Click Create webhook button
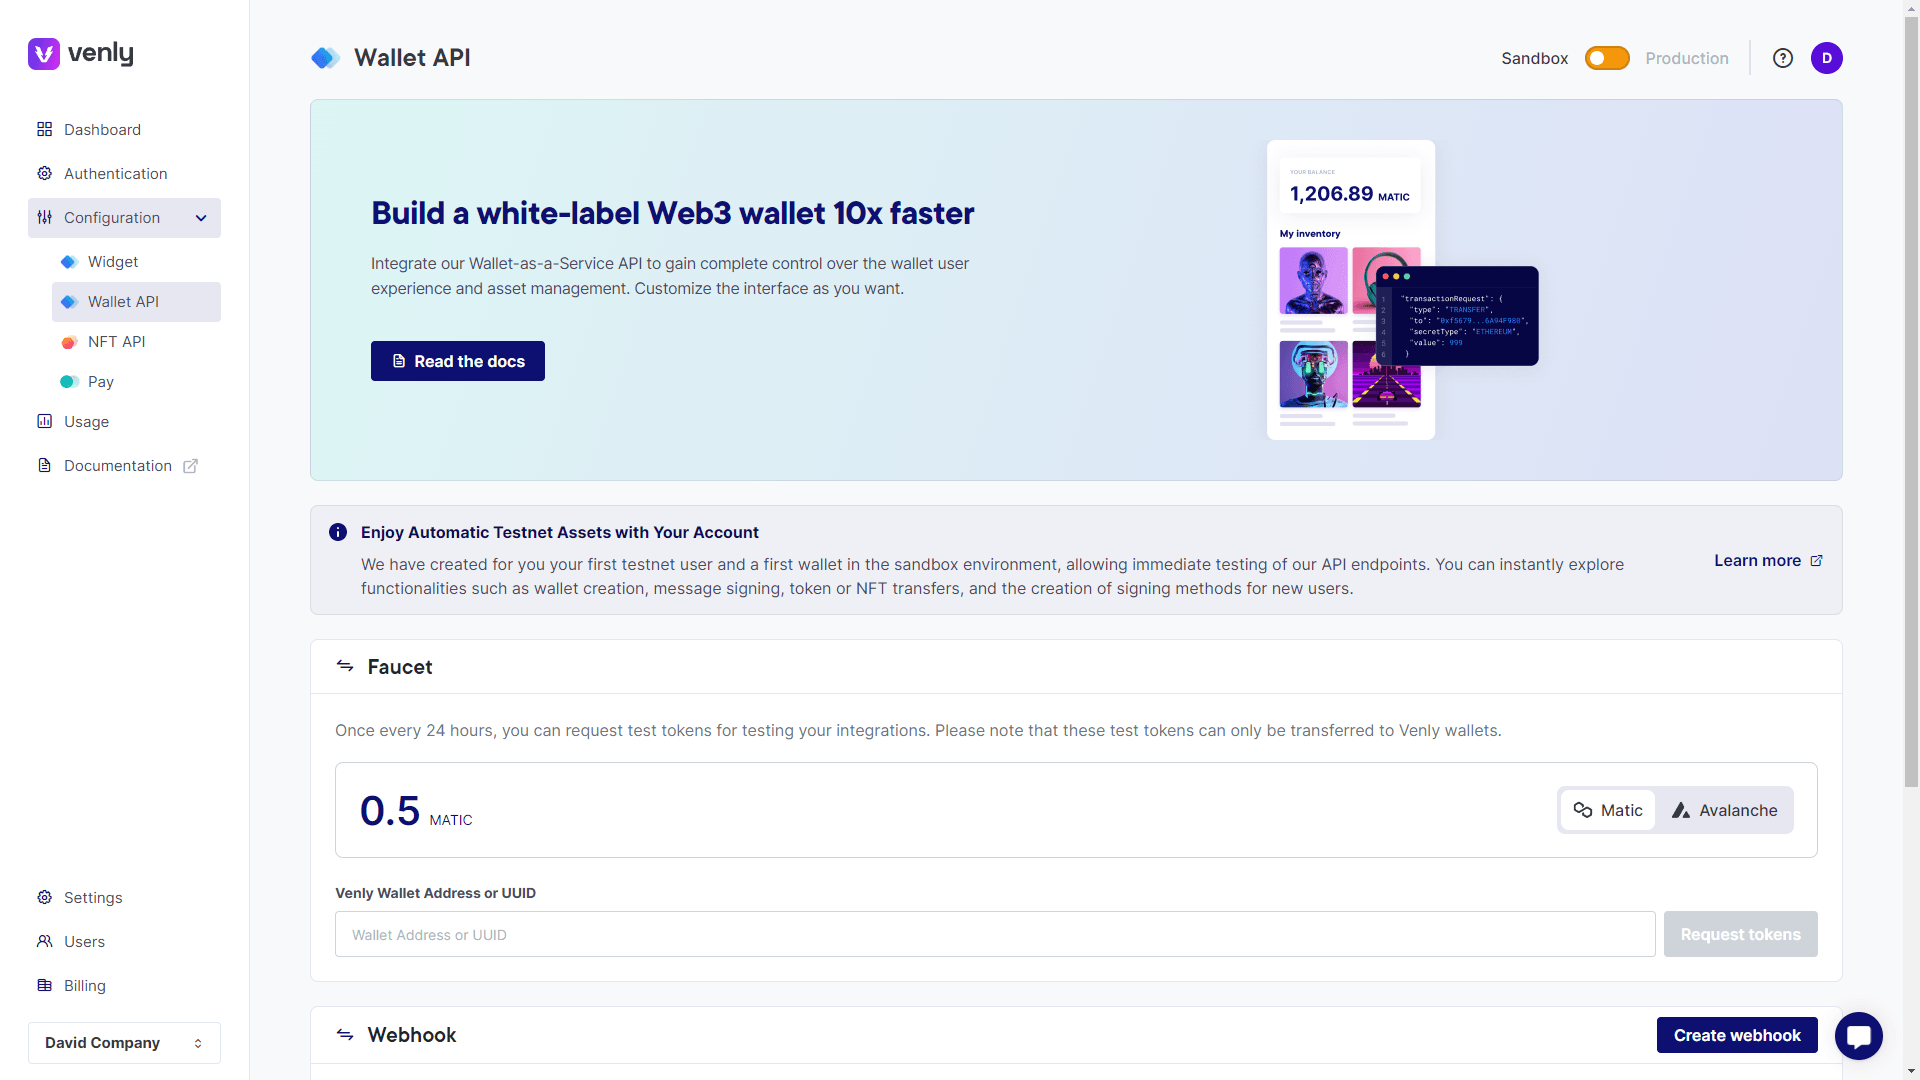1920x1080 pixels. click(1737, 1034)
